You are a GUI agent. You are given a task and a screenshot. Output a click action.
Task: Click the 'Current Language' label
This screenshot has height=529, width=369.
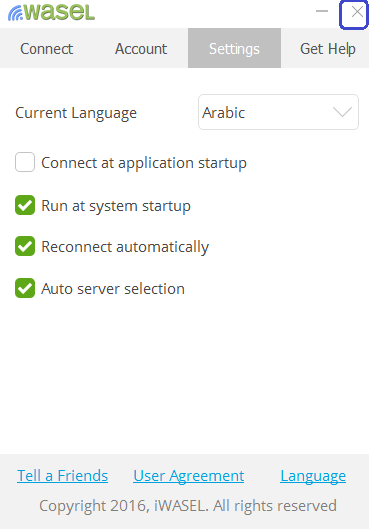76,113
